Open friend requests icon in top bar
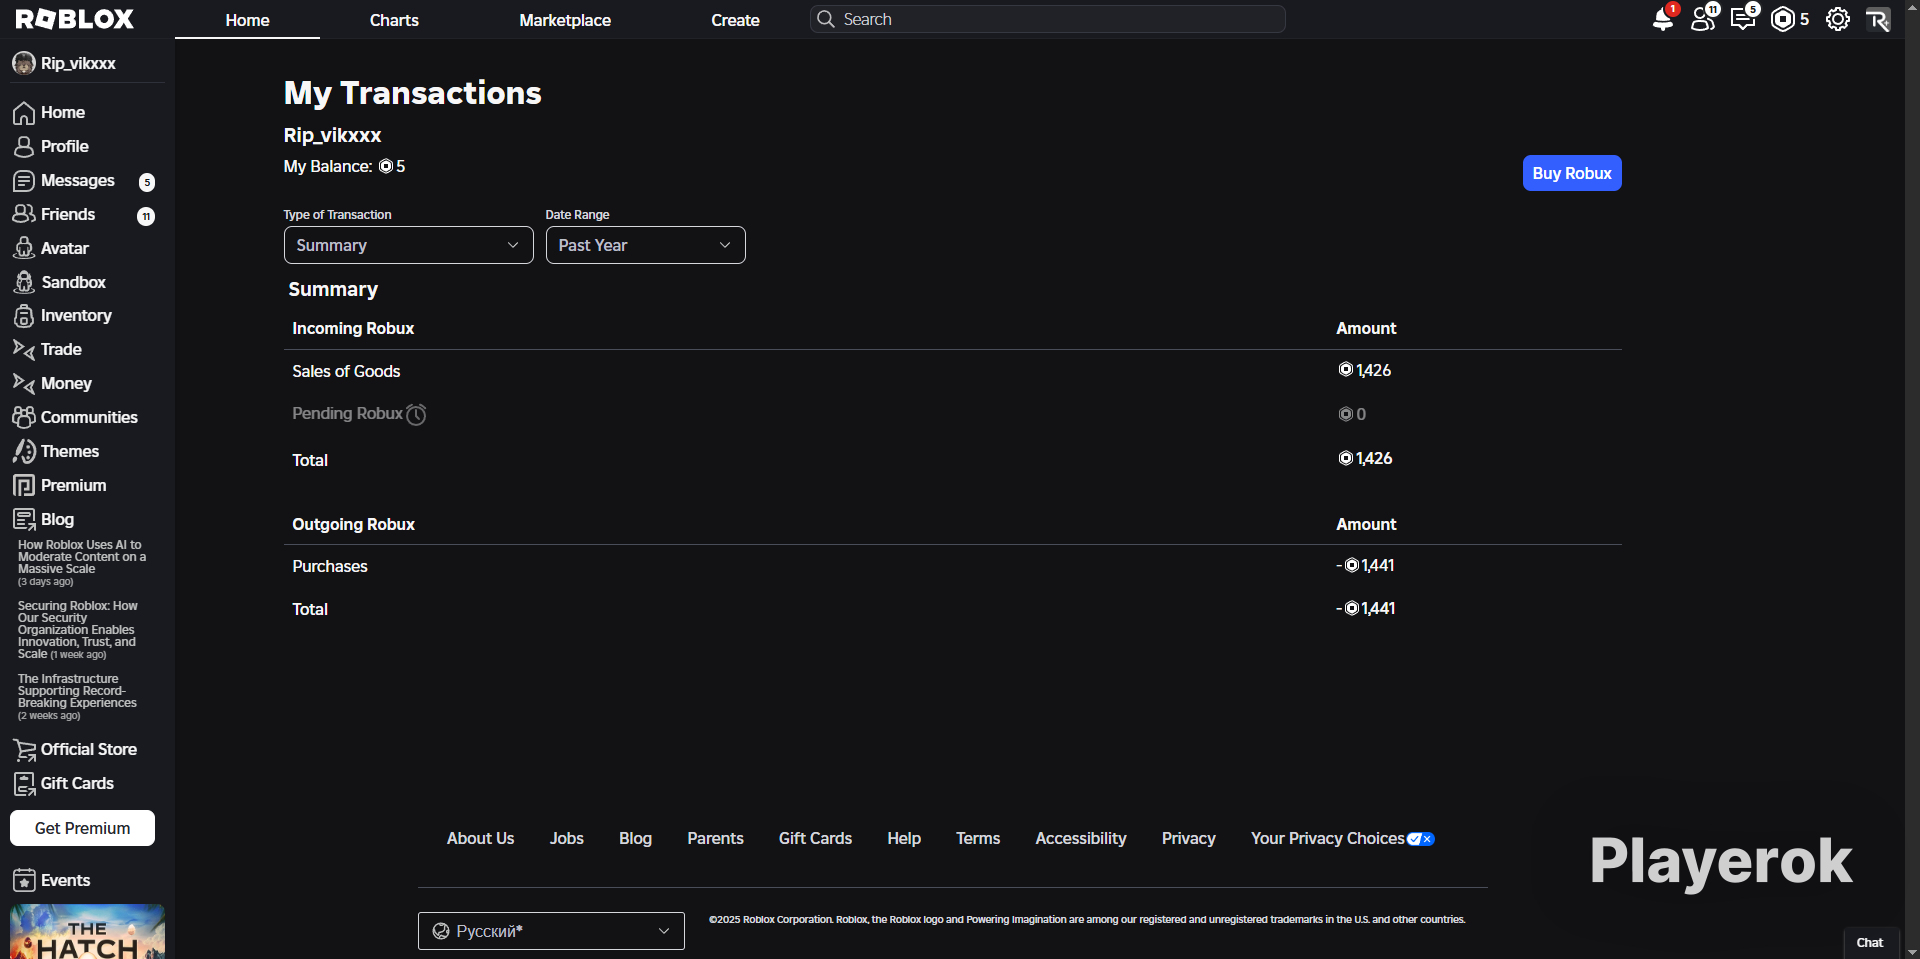Screen dimensions: 1920x959 tap(1704, 19)
